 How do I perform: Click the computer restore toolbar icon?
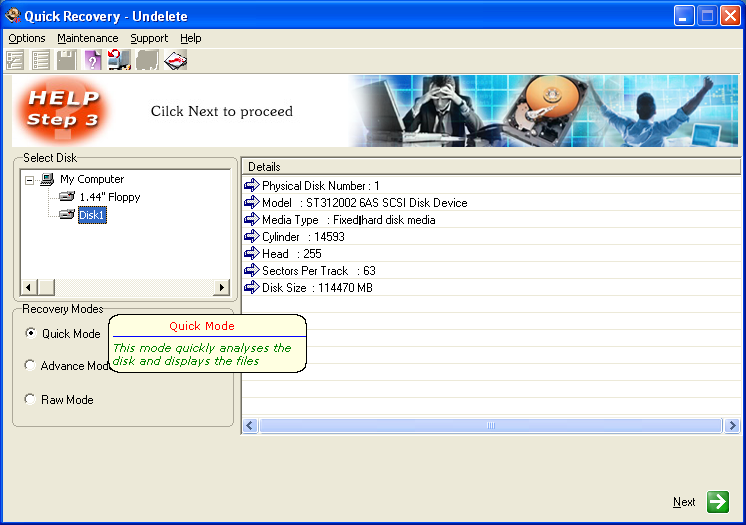(119, 60)
